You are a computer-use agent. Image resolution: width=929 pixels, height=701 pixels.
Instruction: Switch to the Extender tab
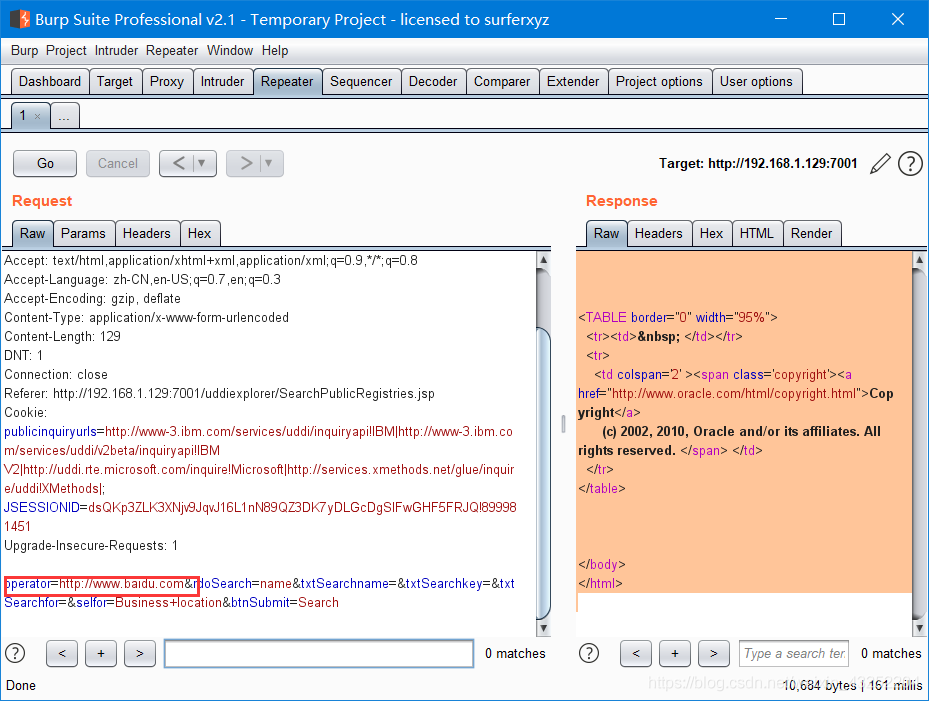(x=573, y=81)
